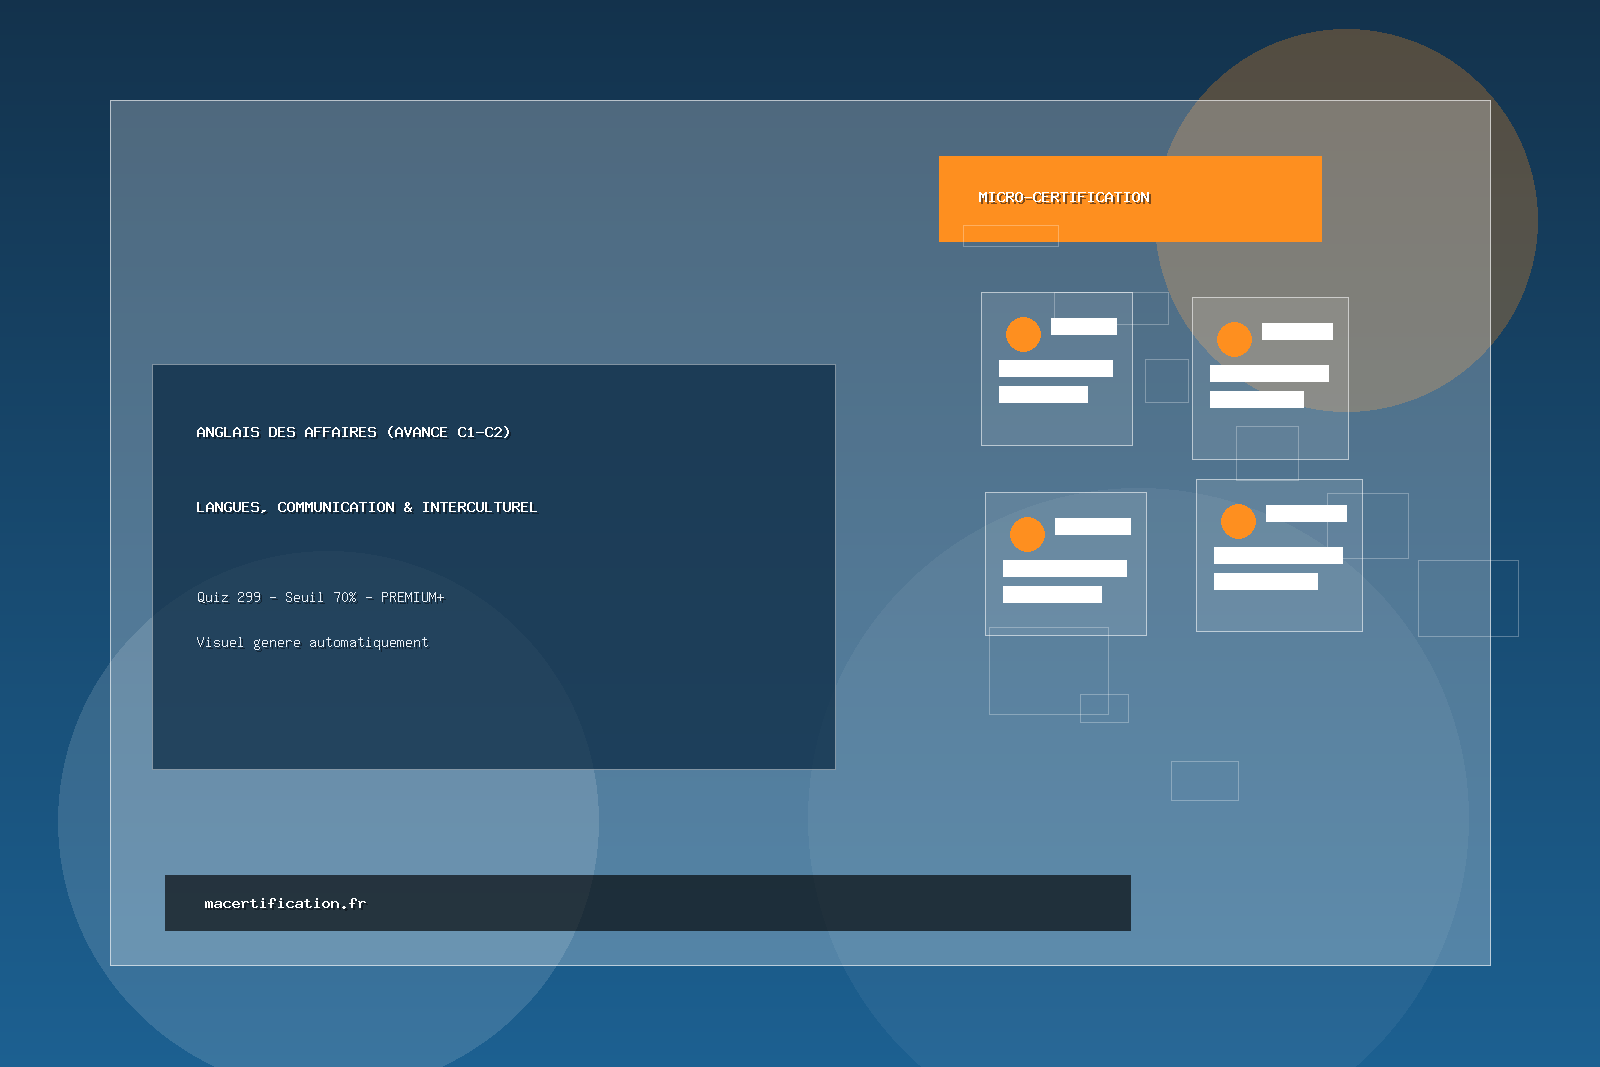Click the orange MICRO-CERTIFICATION banner
This screenshot has width=1600, height=1067.
[x=1130, y=198]
